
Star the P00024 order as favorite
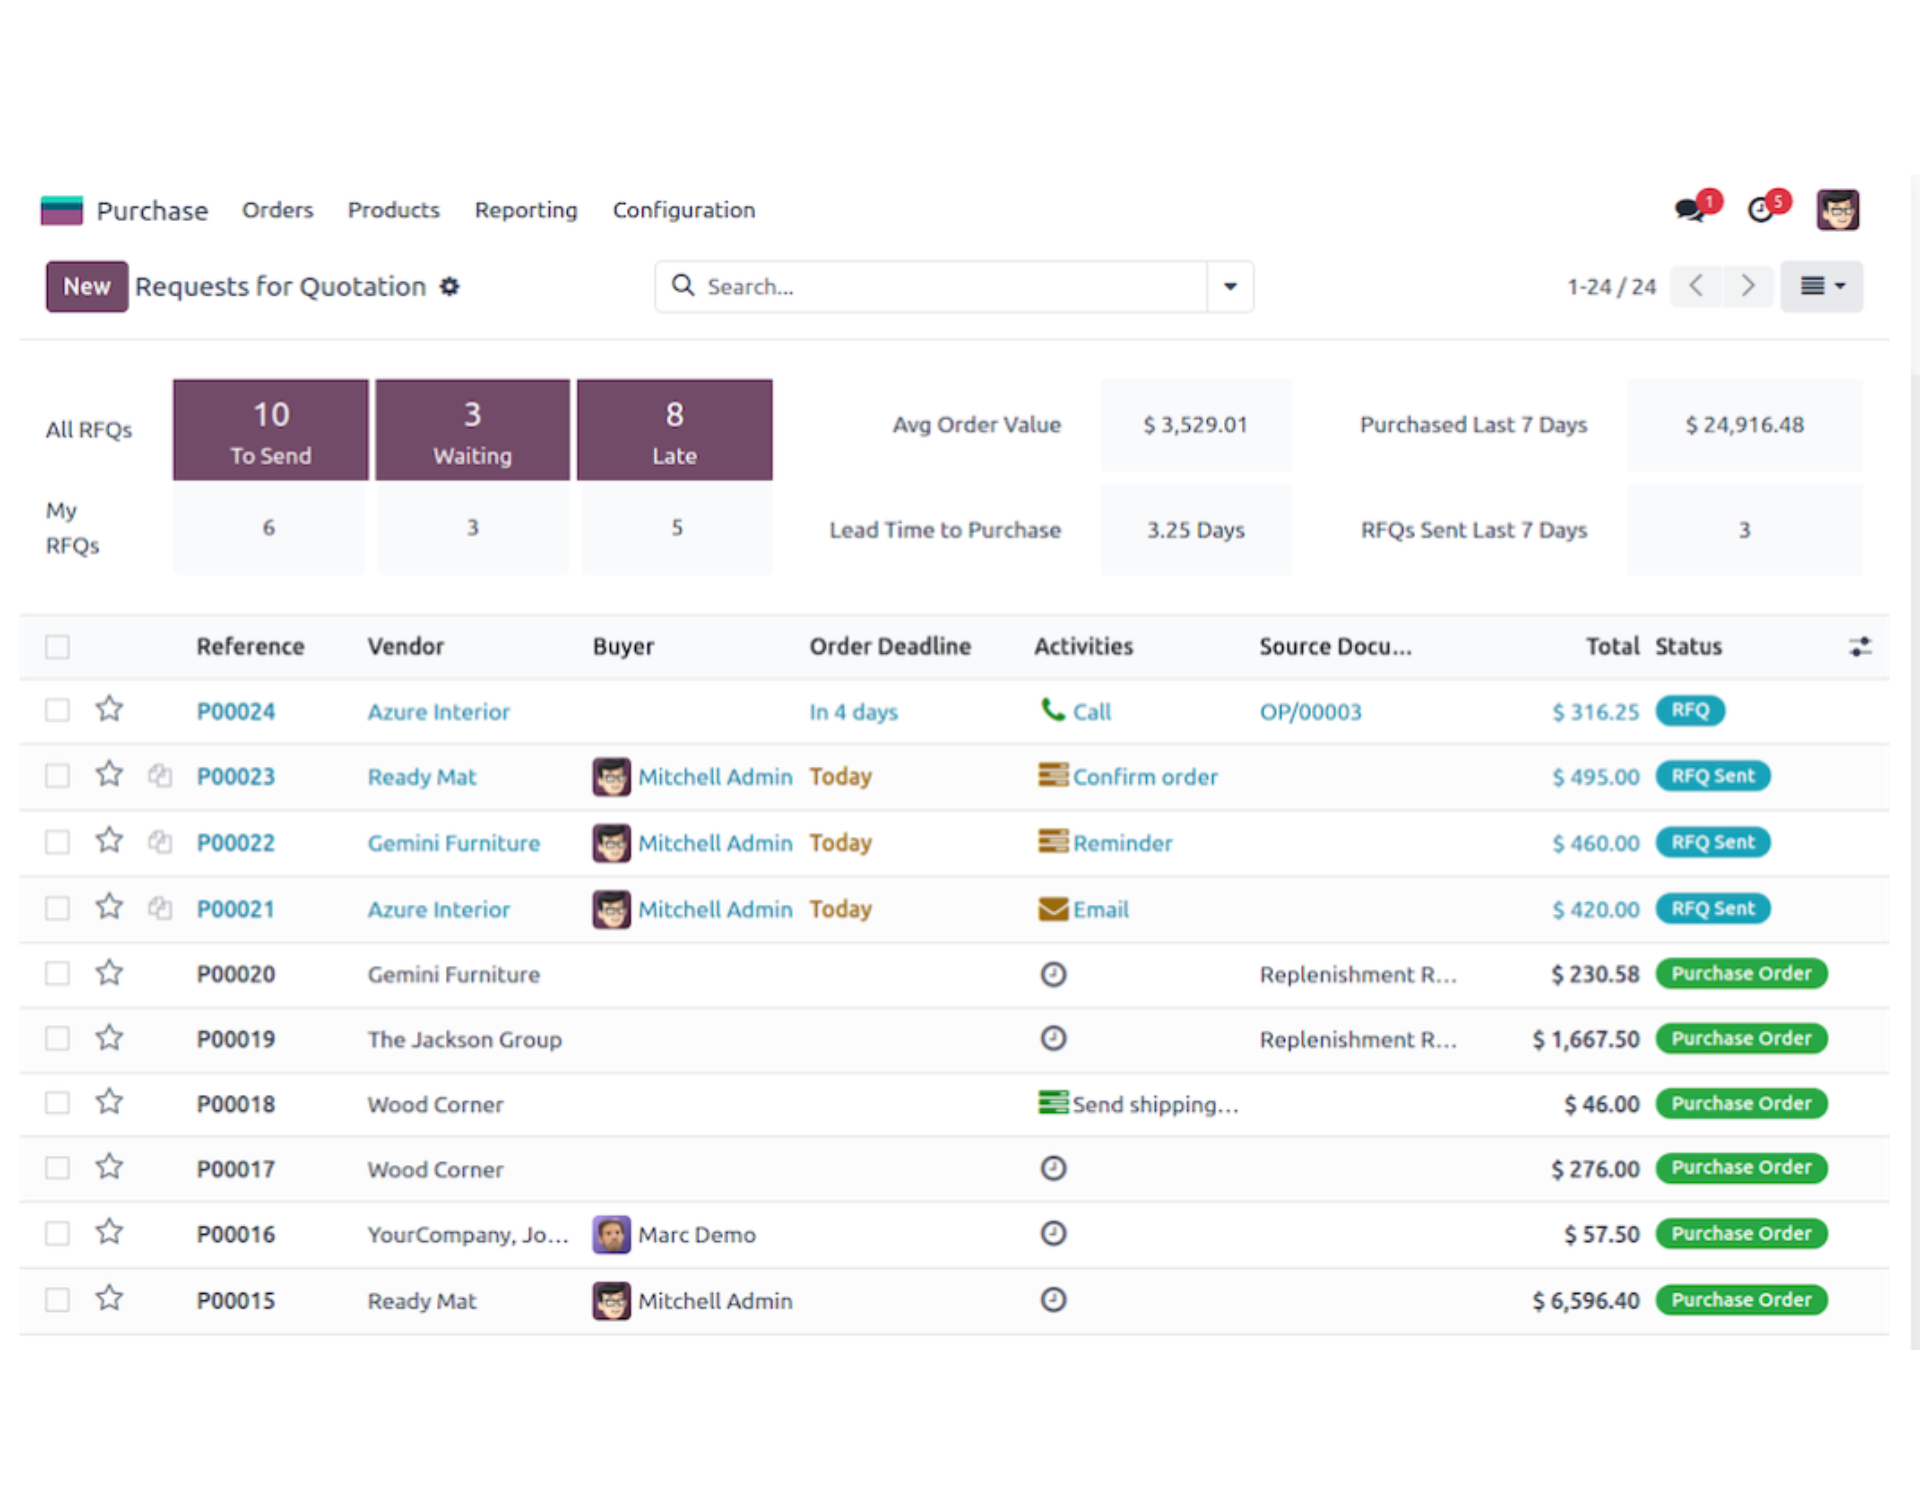click(x=109, y=710)
